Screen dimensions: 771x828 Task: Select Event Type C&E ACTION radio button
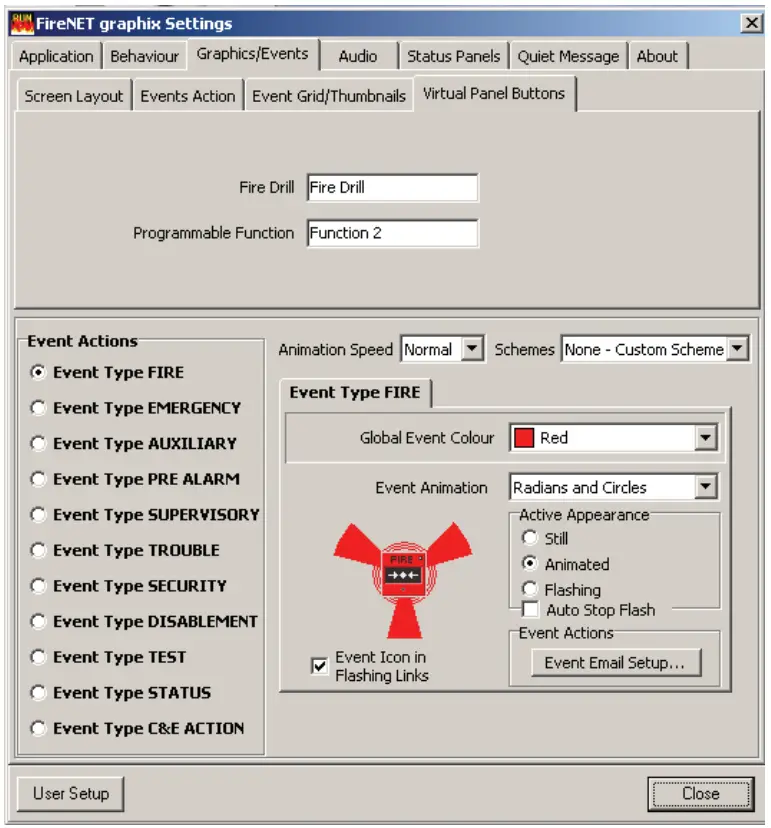click(x=38, y=728)
